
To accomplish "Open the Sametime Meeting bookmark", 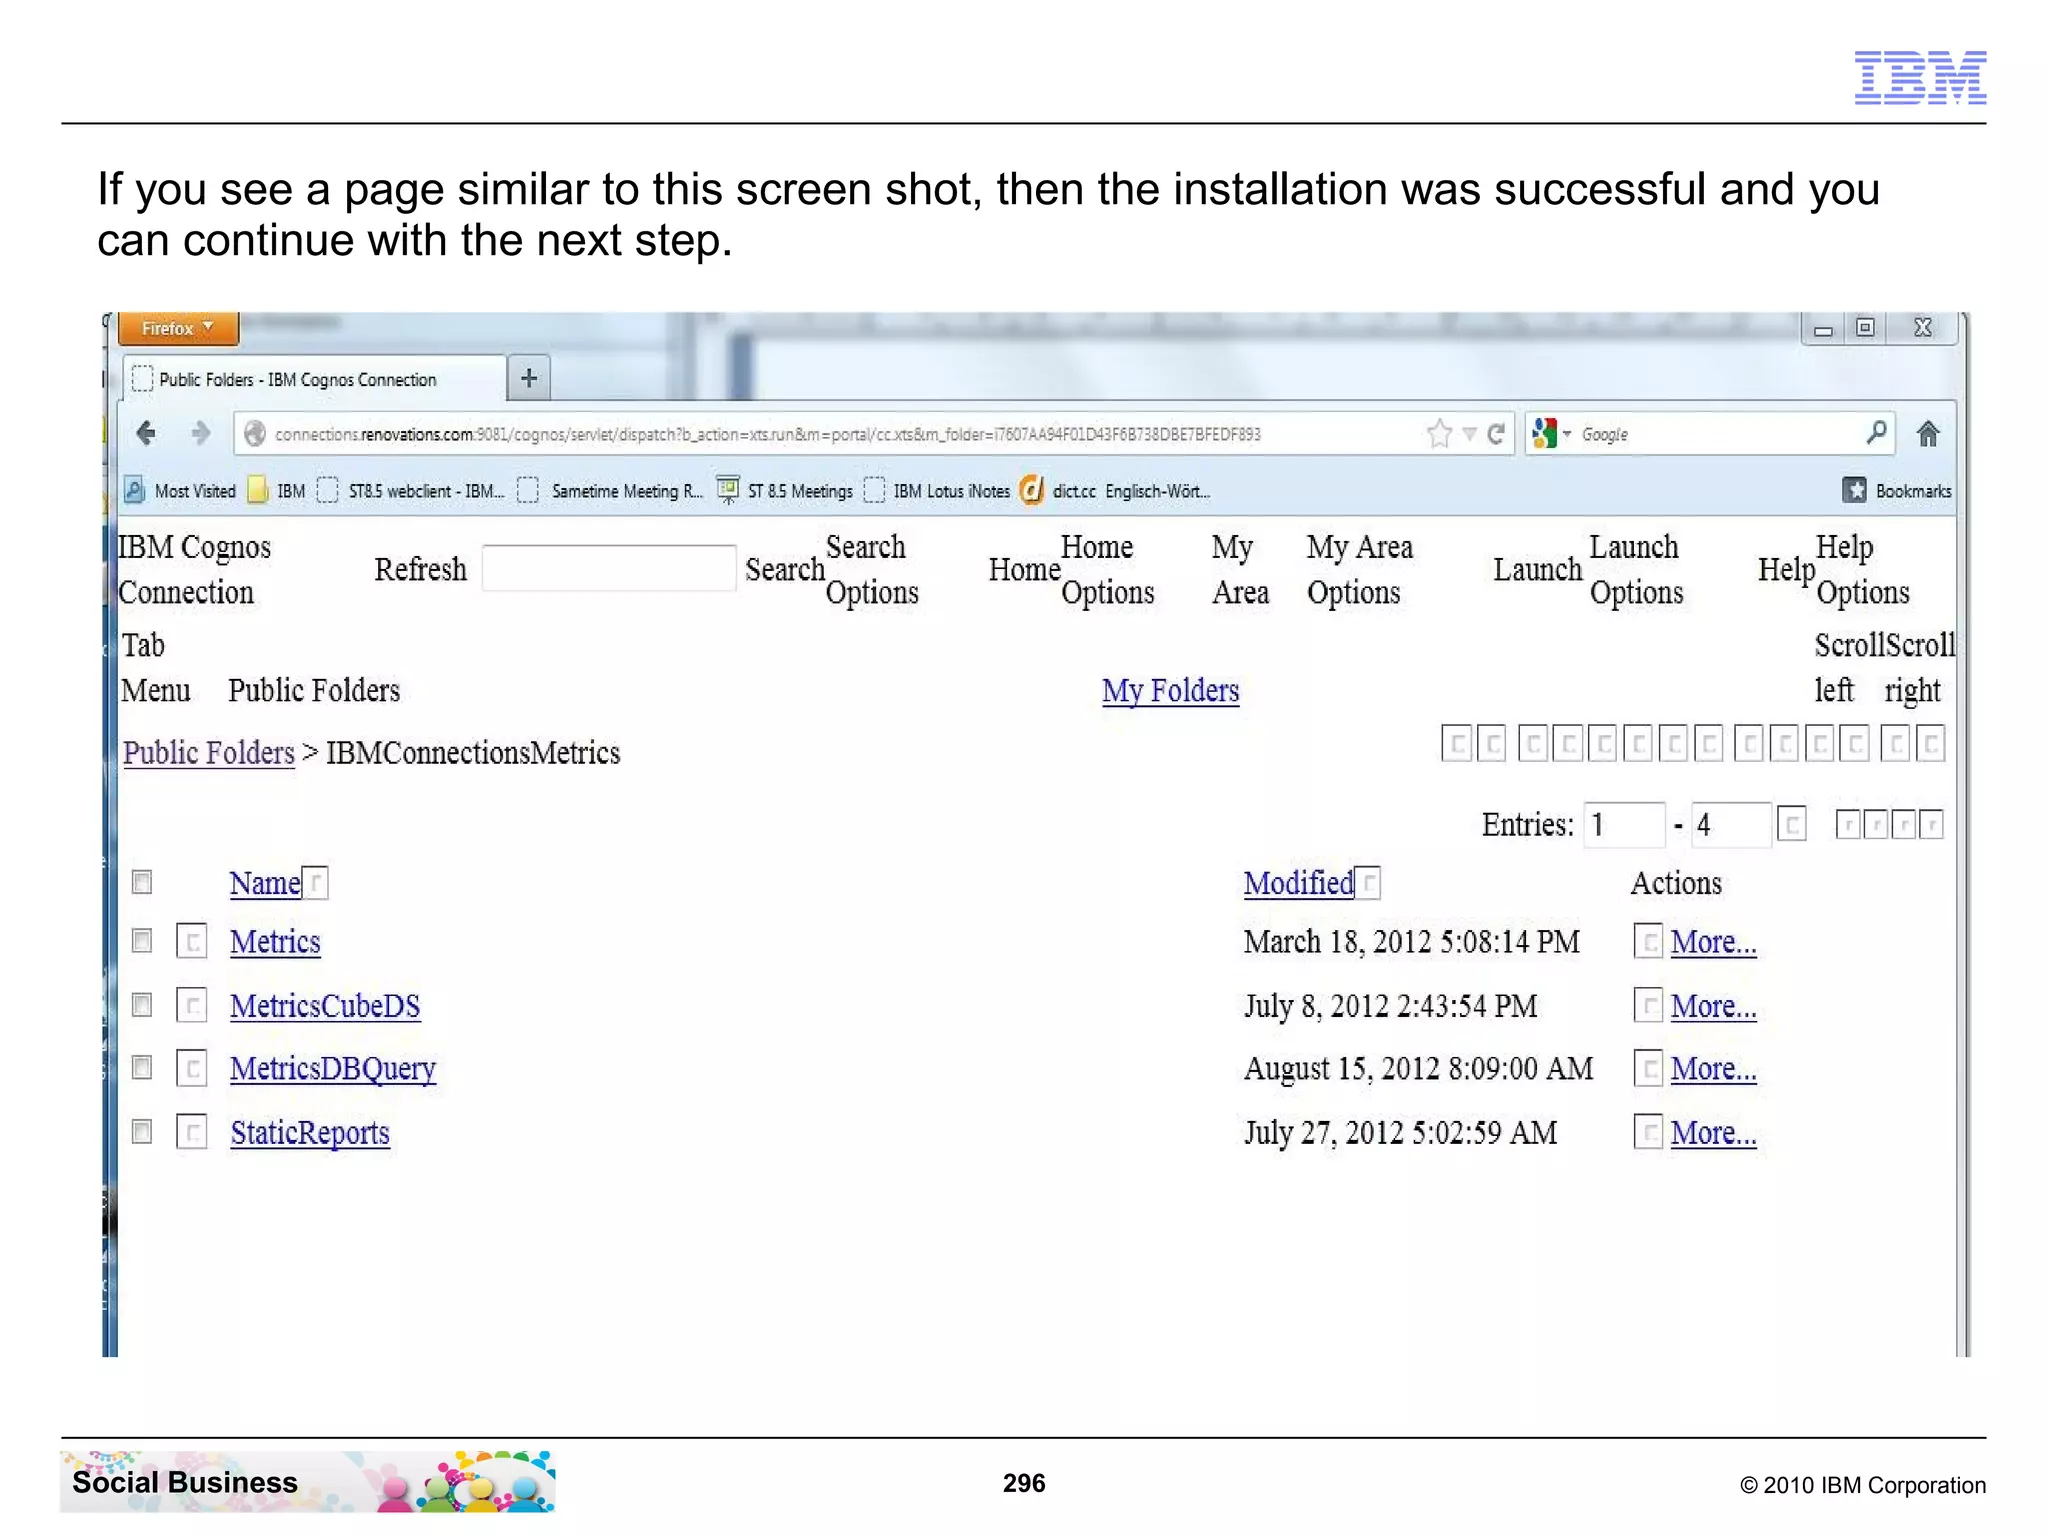I will point(611,491).
